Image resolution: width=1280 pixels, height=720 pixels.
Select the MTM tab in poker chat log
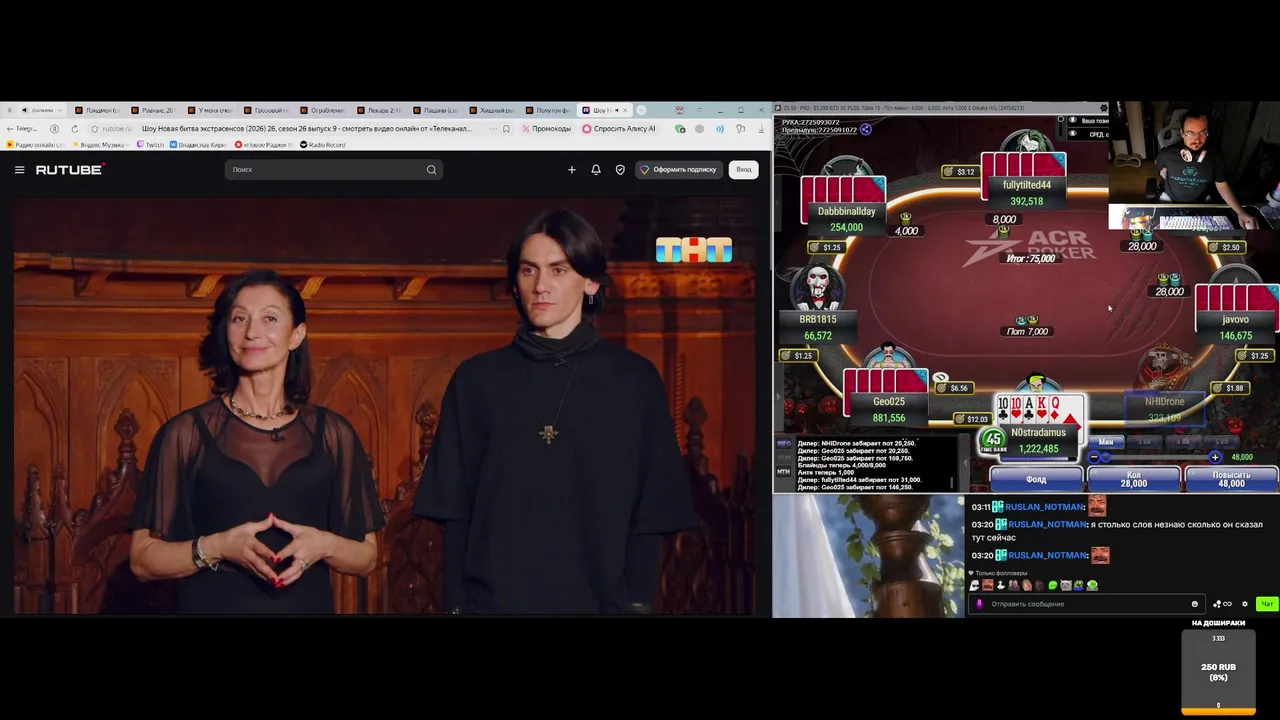tap(784, 471)
